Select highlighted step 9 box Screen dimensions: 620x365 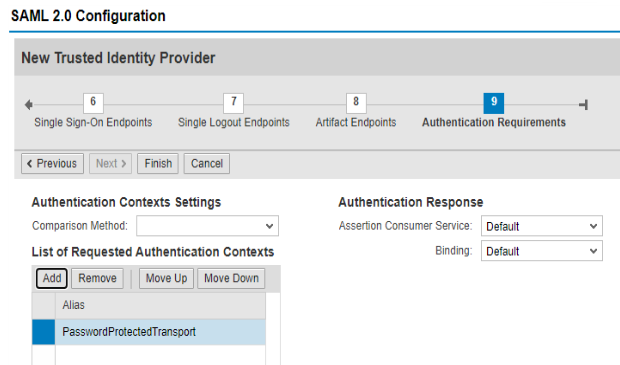click(493, 103)
